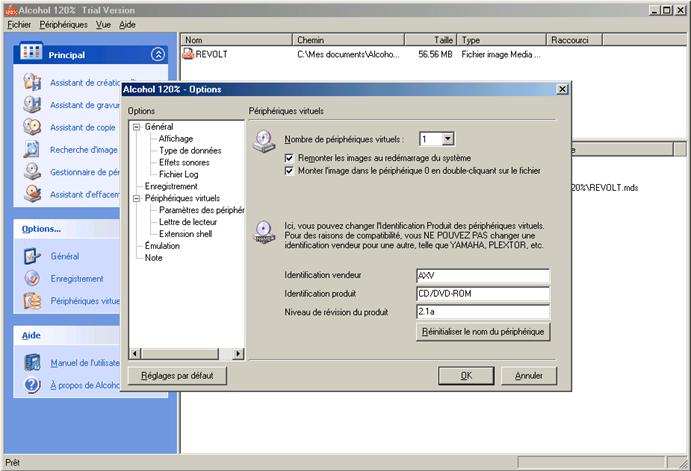Click the Général options icon
The image size is (691, 471).
[x=32, y=256]
